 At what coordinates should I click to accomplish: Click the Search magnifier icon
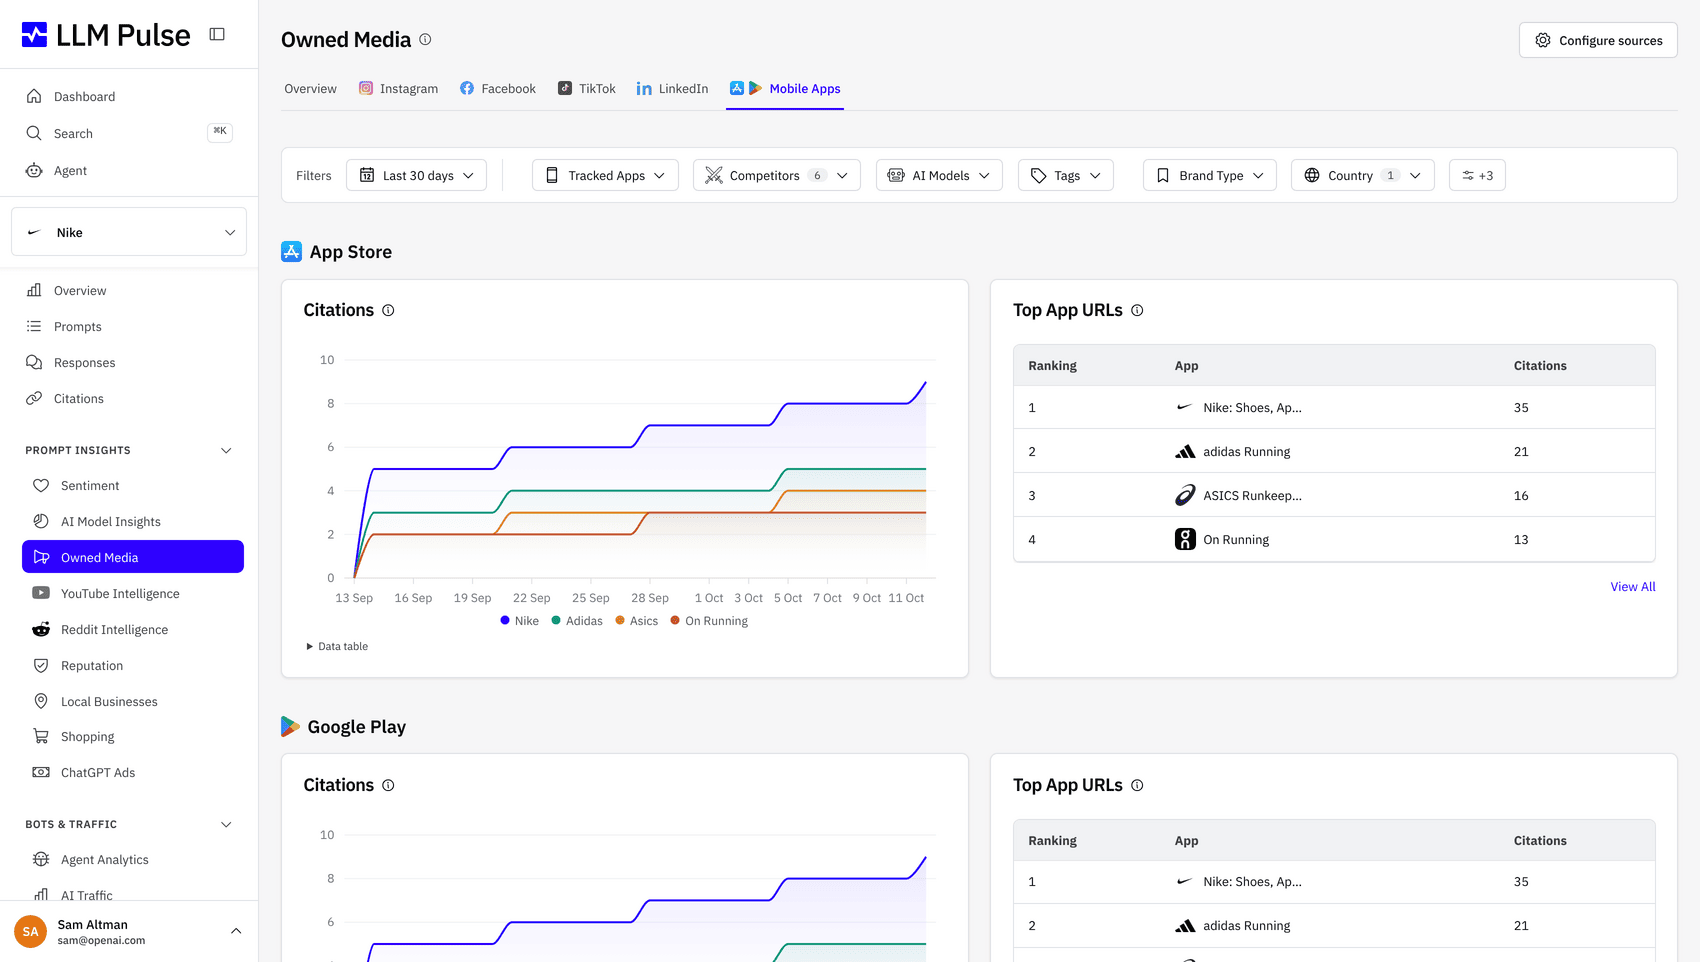pyautogui.click(x=34, y=133)
